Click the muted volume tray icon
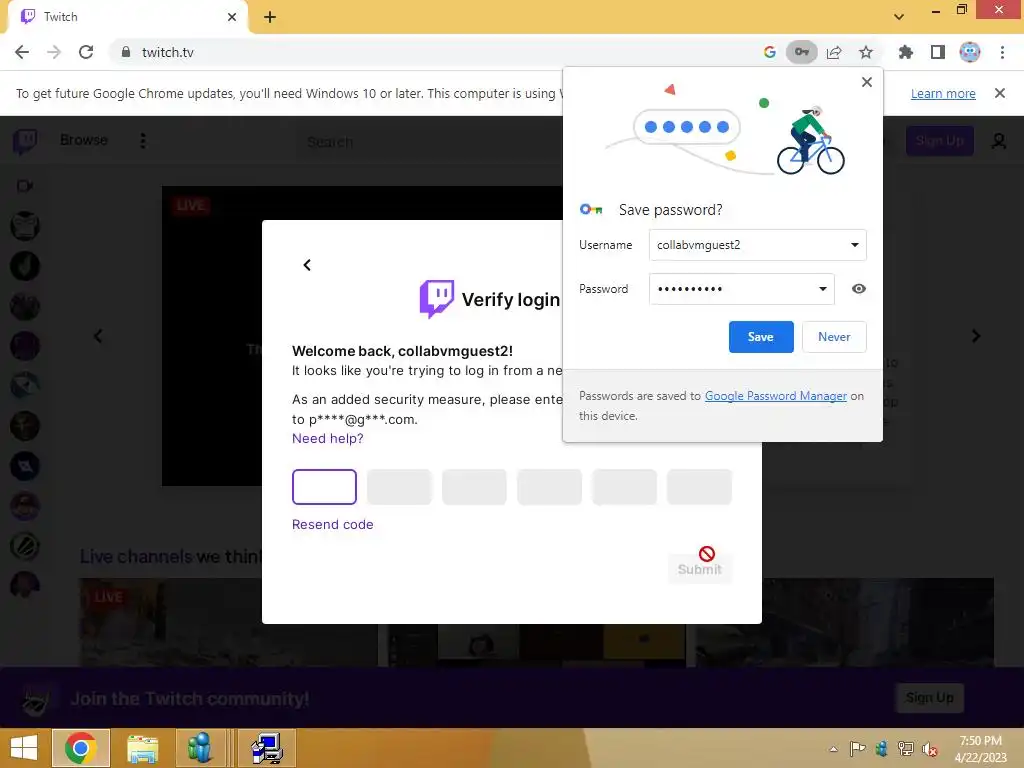The height and width of the screenshot is (768, 1024). tap(929, 749)
